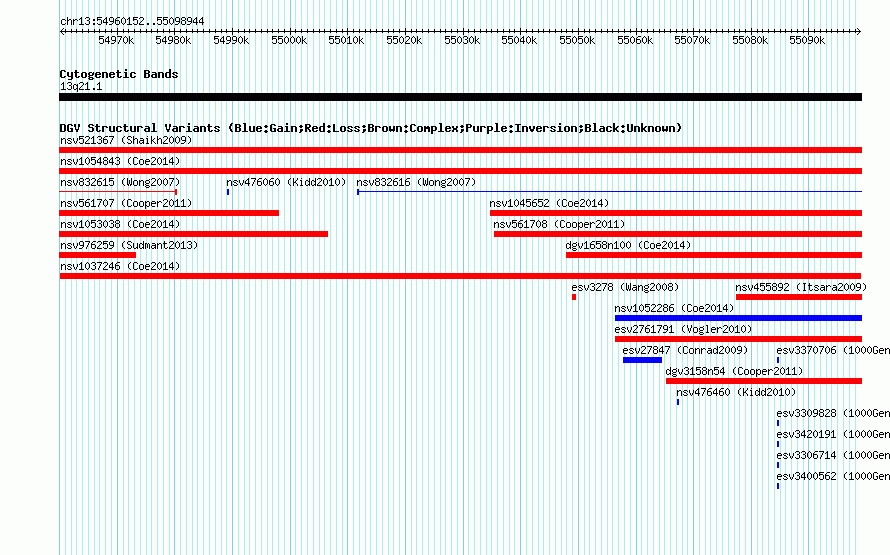Click the small red block under esv3278
This screenshot has height=555, width=890.
click(574, 297)
